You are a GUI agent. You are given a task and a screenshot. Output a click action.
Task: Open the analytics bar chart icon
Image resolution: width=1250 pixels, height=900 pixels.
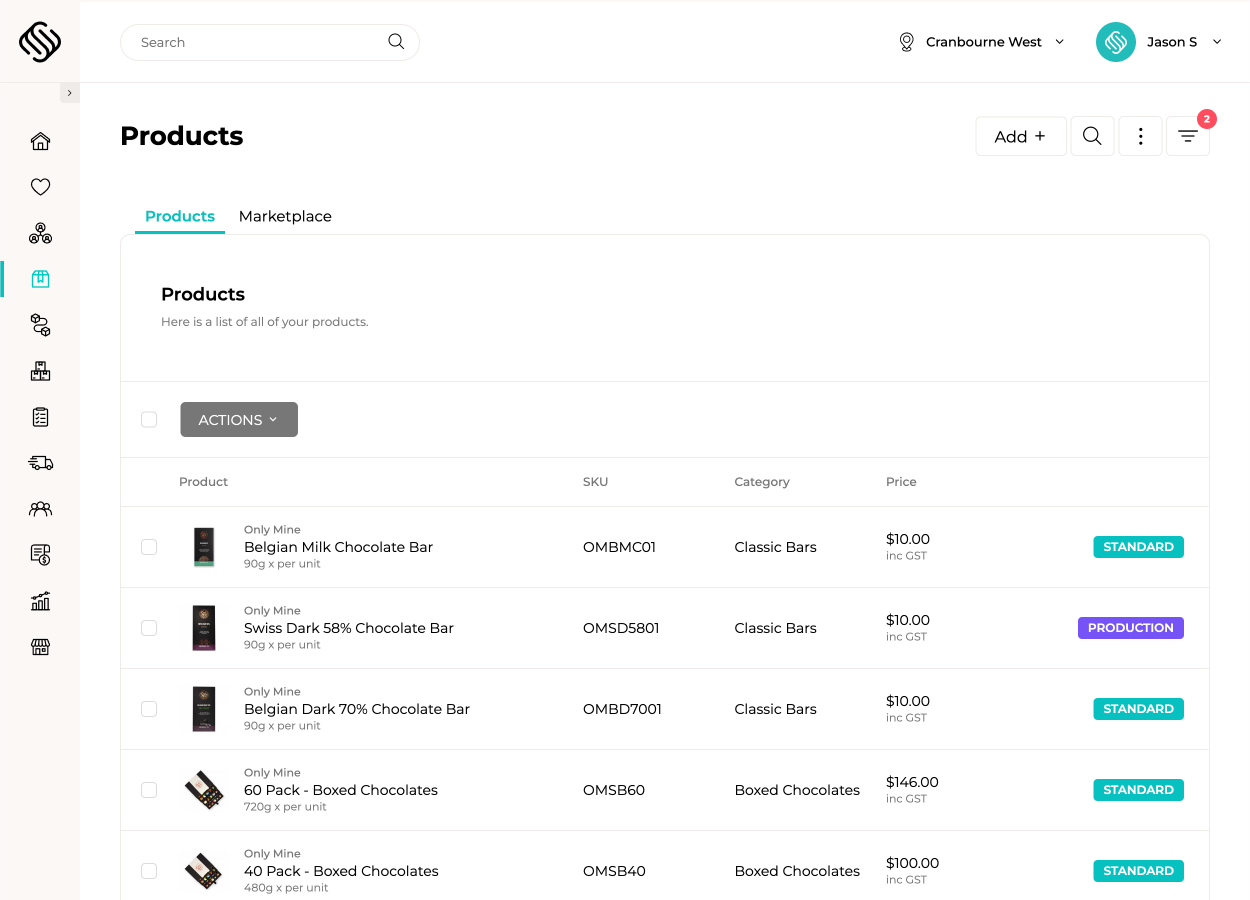[x=40, y=601]
